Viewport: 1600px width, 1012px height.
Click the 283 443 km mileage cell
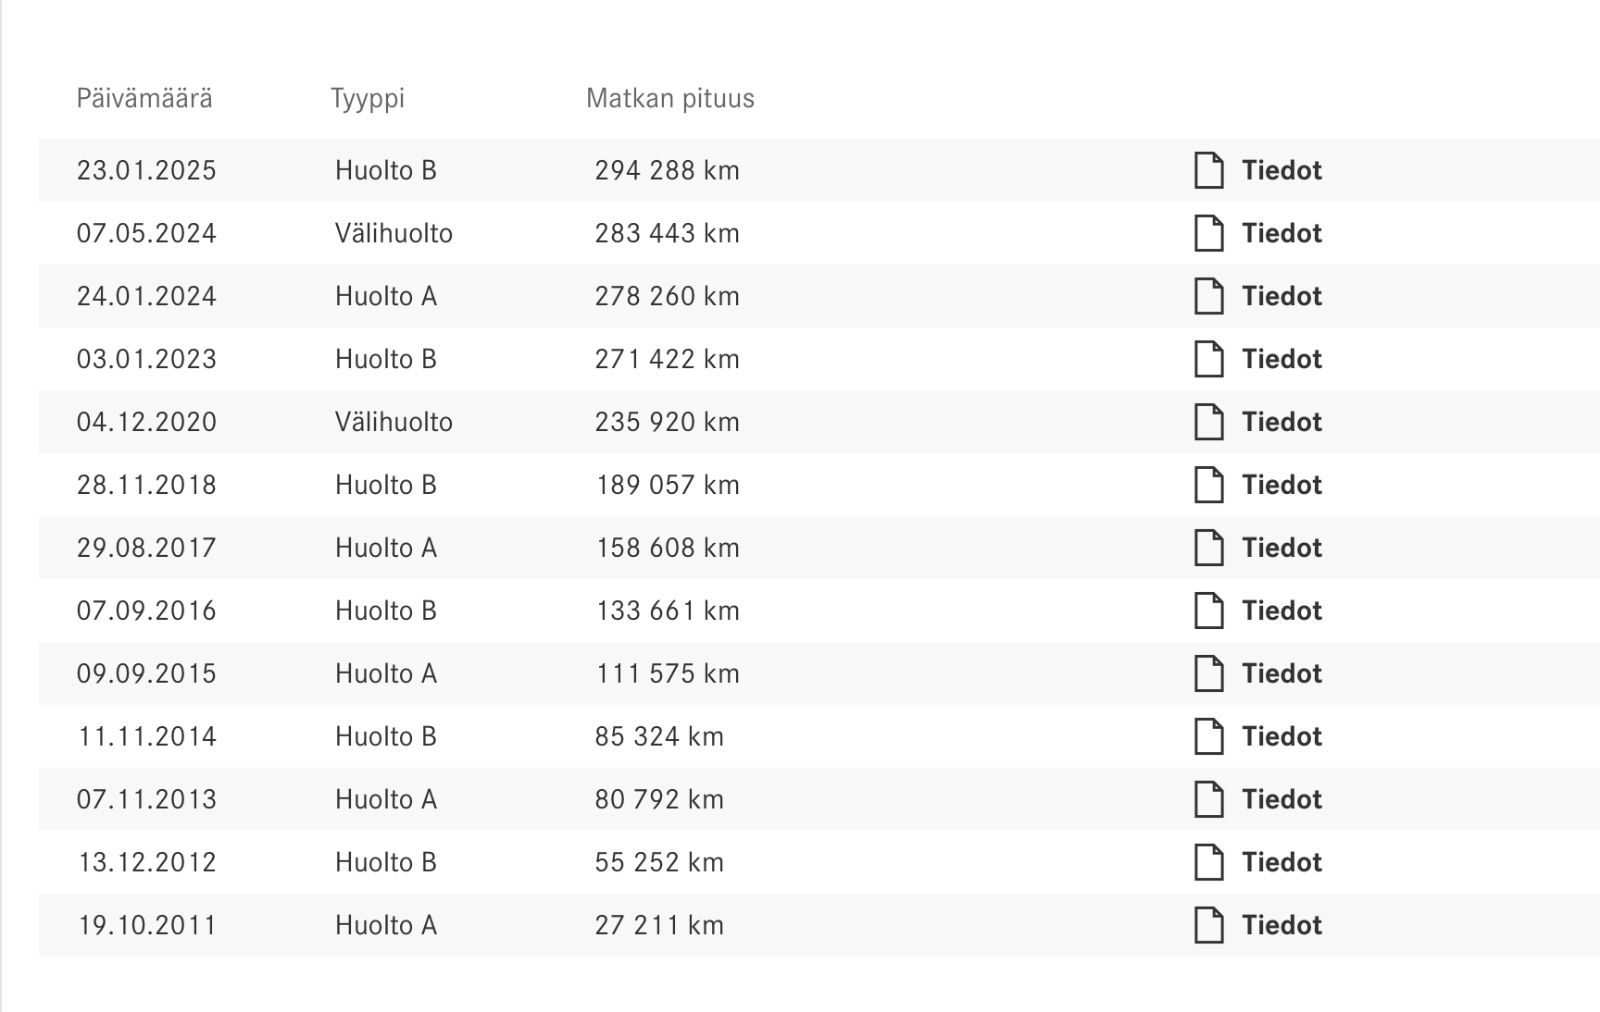tap(667, 234)
